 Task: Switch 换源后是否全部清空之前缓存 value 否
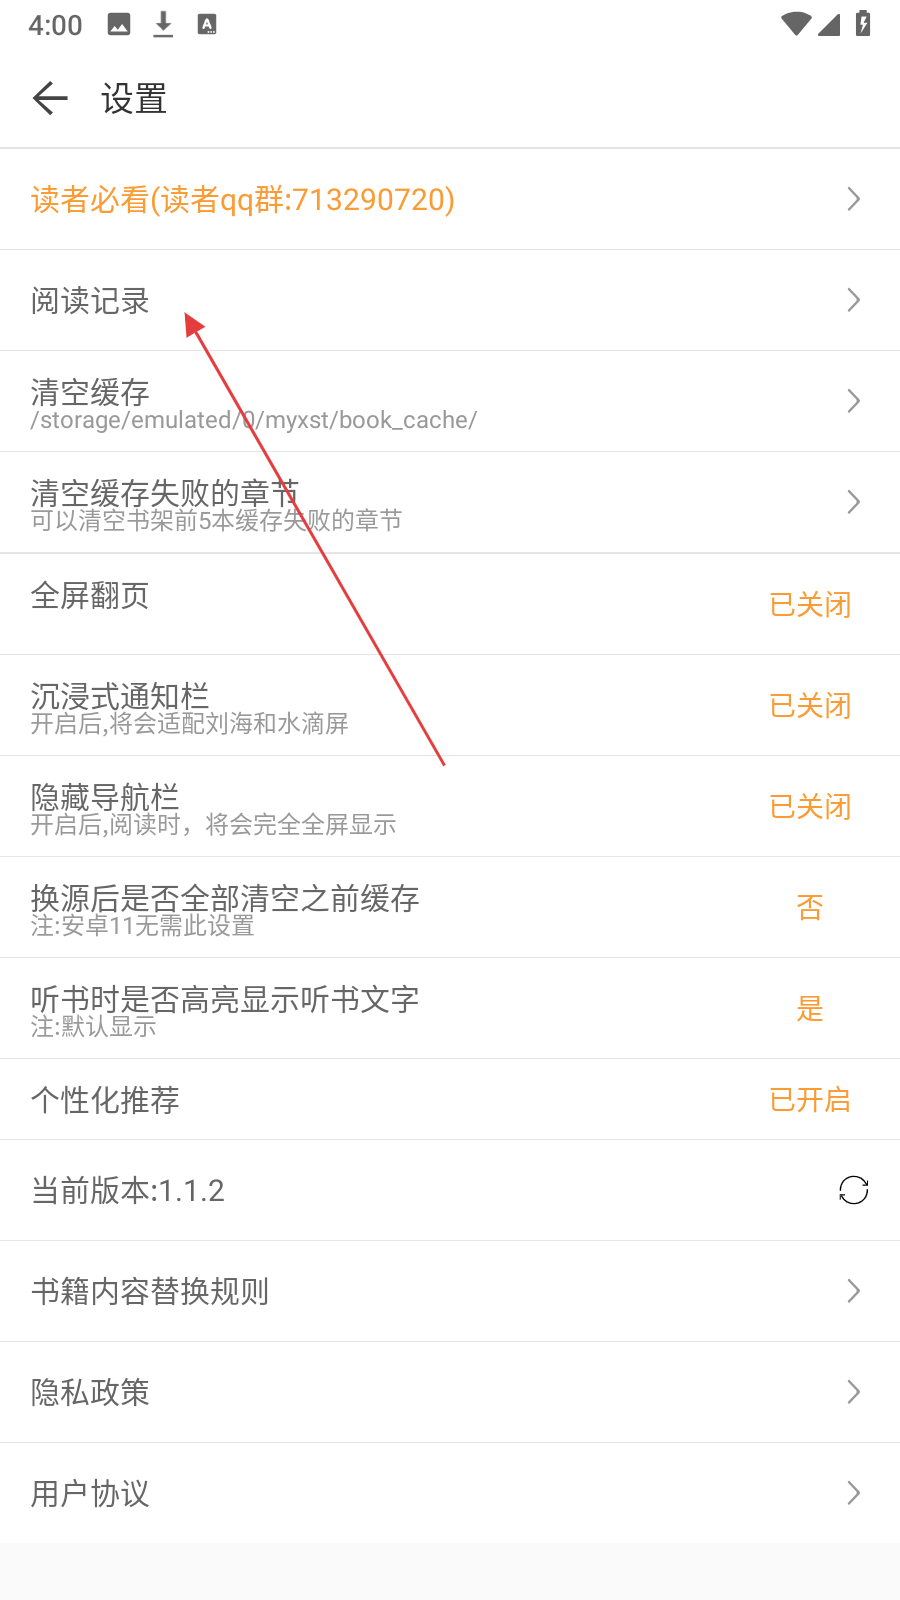pos(810,907)
